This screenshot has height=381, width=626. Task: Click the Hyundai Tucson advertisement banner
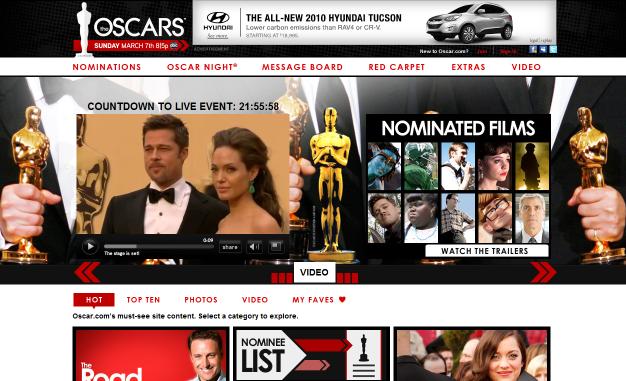click(374, 22)
